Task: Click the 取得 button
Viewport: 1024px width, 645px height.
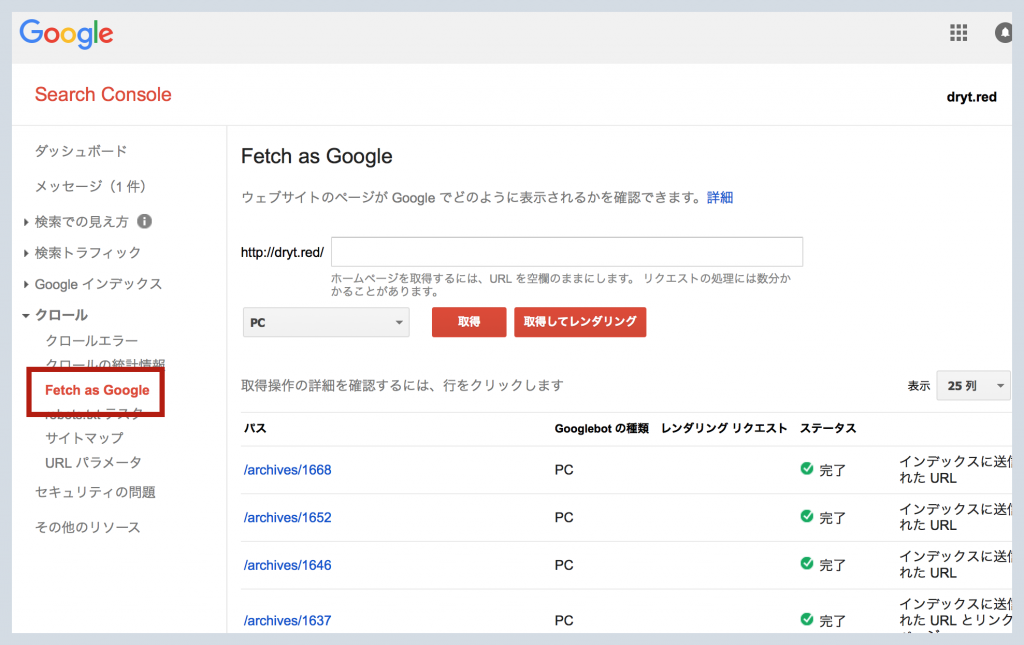Action: [x=468, y=322]
